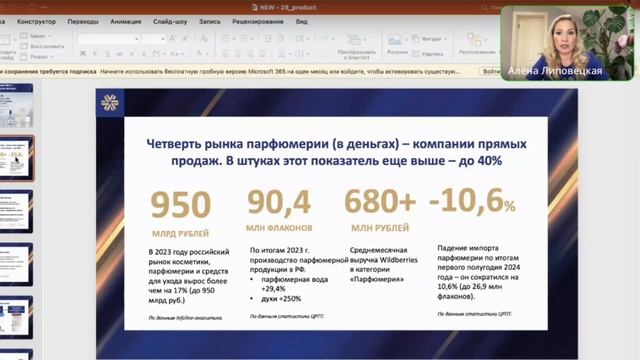Open the Расположение arrange dropdown

pos(477,44)
